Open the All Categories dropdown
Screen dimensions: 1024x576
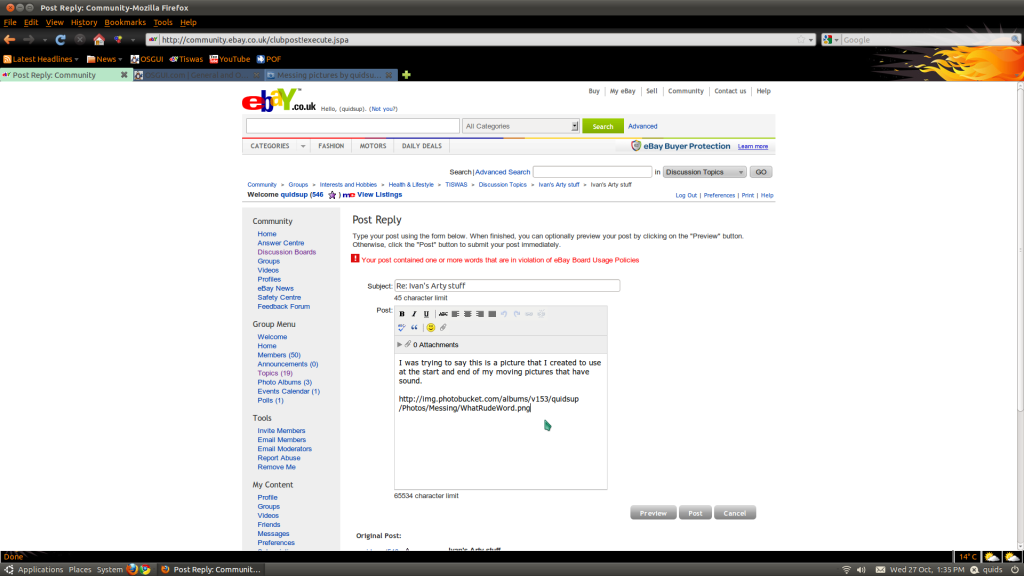pos(520,126)
